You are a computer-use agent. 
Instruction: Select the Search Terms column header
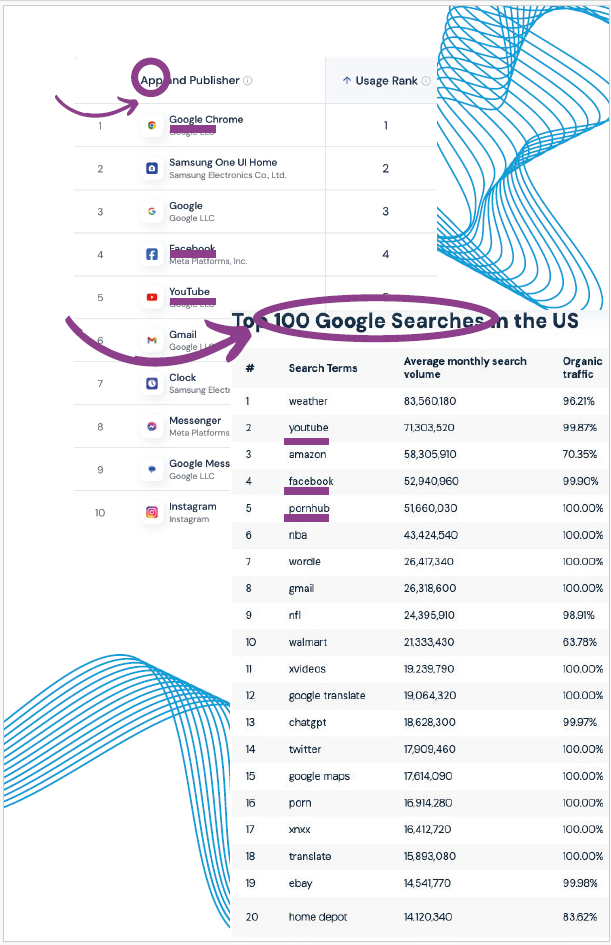click(323, 368)
